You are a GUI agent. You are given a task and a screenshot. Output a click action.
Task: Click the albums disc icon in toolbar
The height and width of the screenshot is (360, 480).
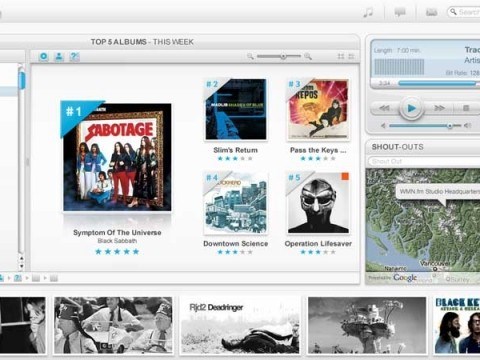[44, 57]
